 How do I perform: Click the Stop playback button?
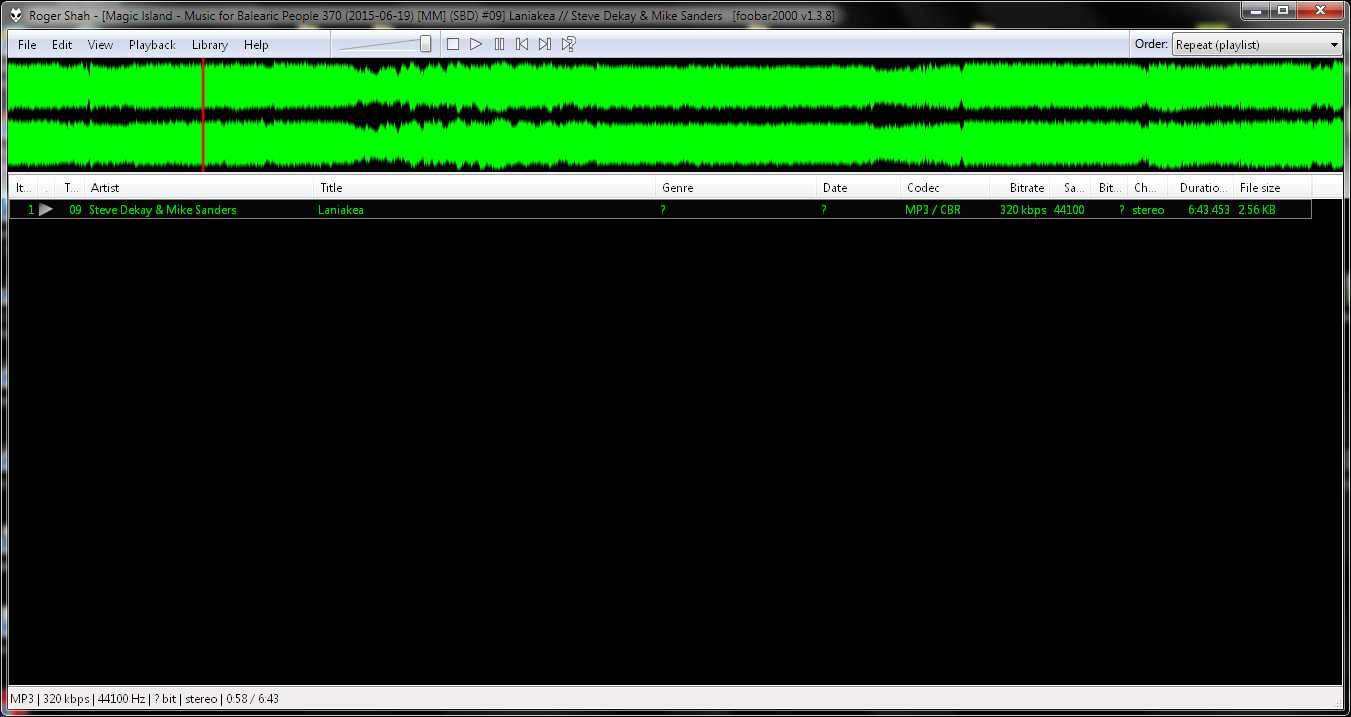[x=453, y=44]
